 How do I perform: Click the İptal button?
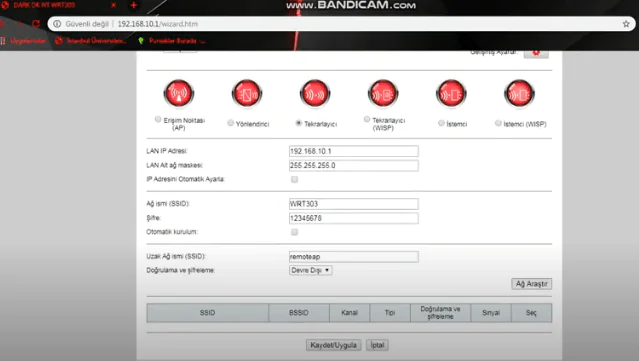(x=377, y=345)
